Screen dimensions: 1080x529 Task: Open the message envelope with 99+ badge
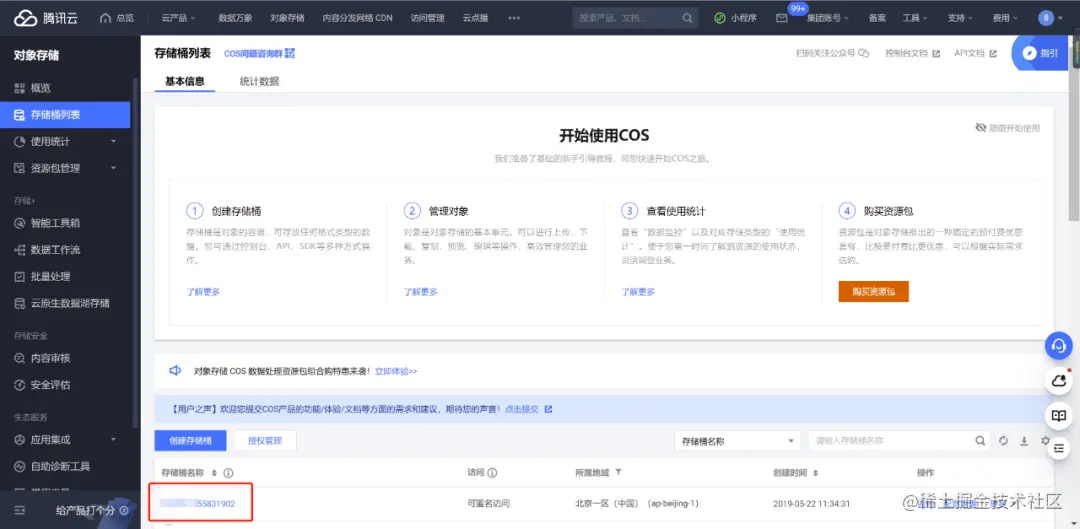click(782, 19)
